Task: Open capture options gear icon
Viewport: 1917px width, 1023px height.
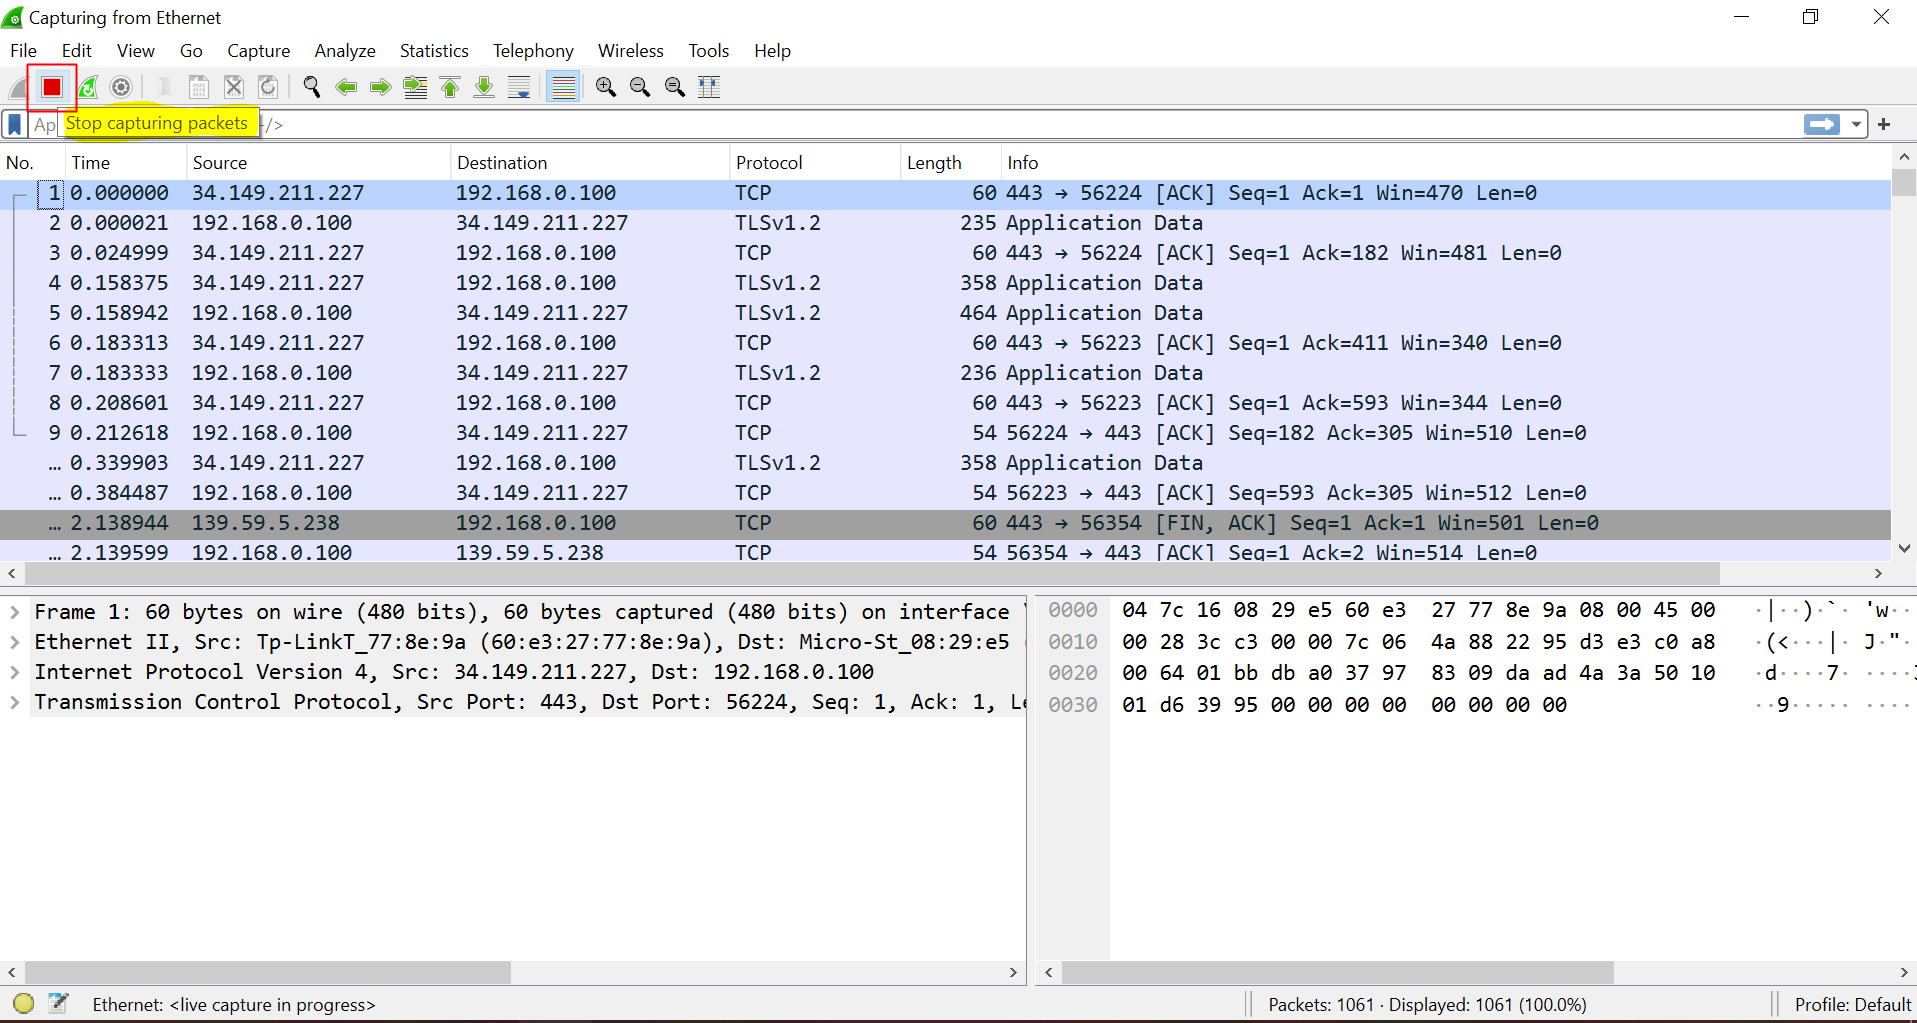Action: point(121,88)
